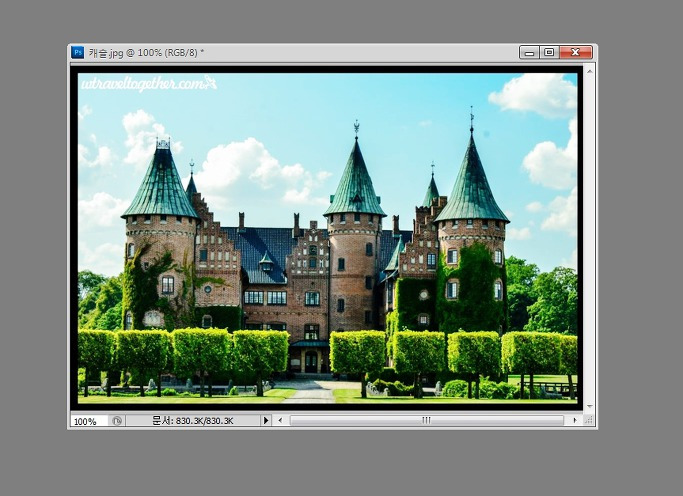
Task: Click the horizontal scrollbar thumb
Action: [427, 421]
